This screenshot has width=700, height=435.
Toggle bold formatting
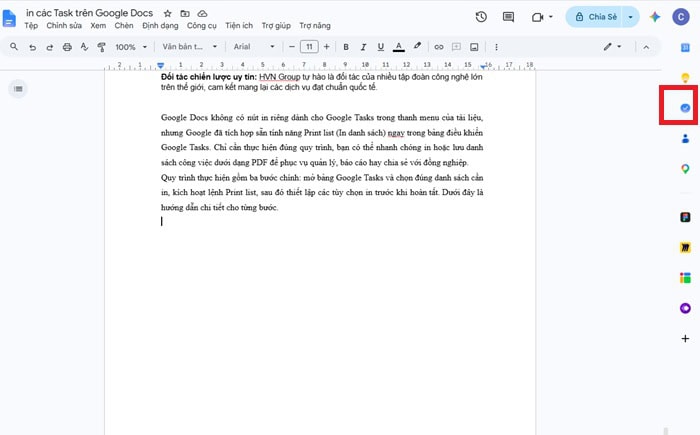[346, 47]
